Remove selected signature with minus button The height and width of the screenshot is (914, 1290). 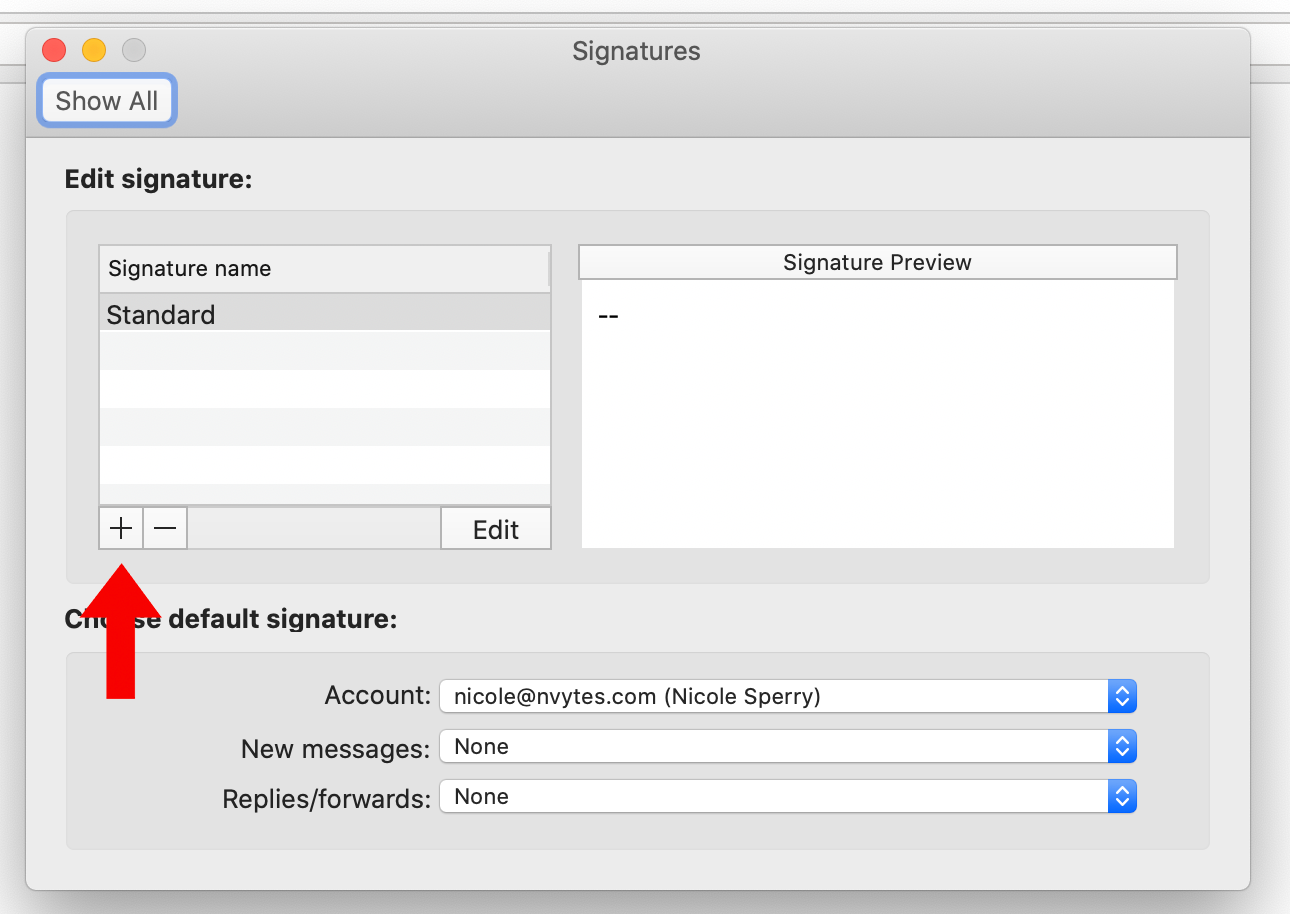pyautogui.click(x=165, y=528)
